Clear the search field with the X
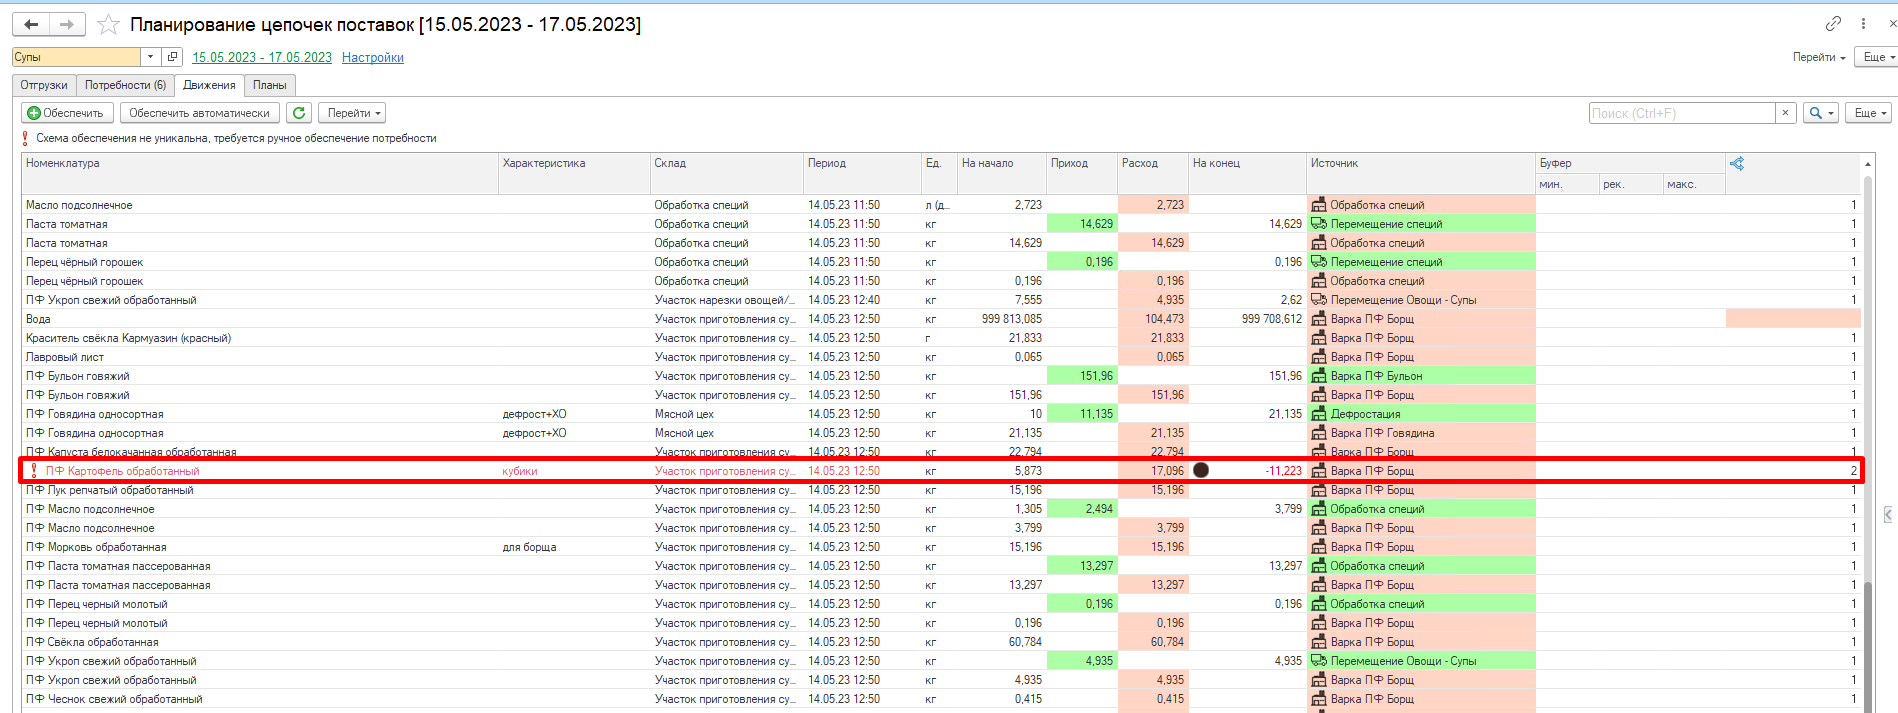This screenshot has height=713, width=1898. pyautogui.click(x=1785, y=113)
